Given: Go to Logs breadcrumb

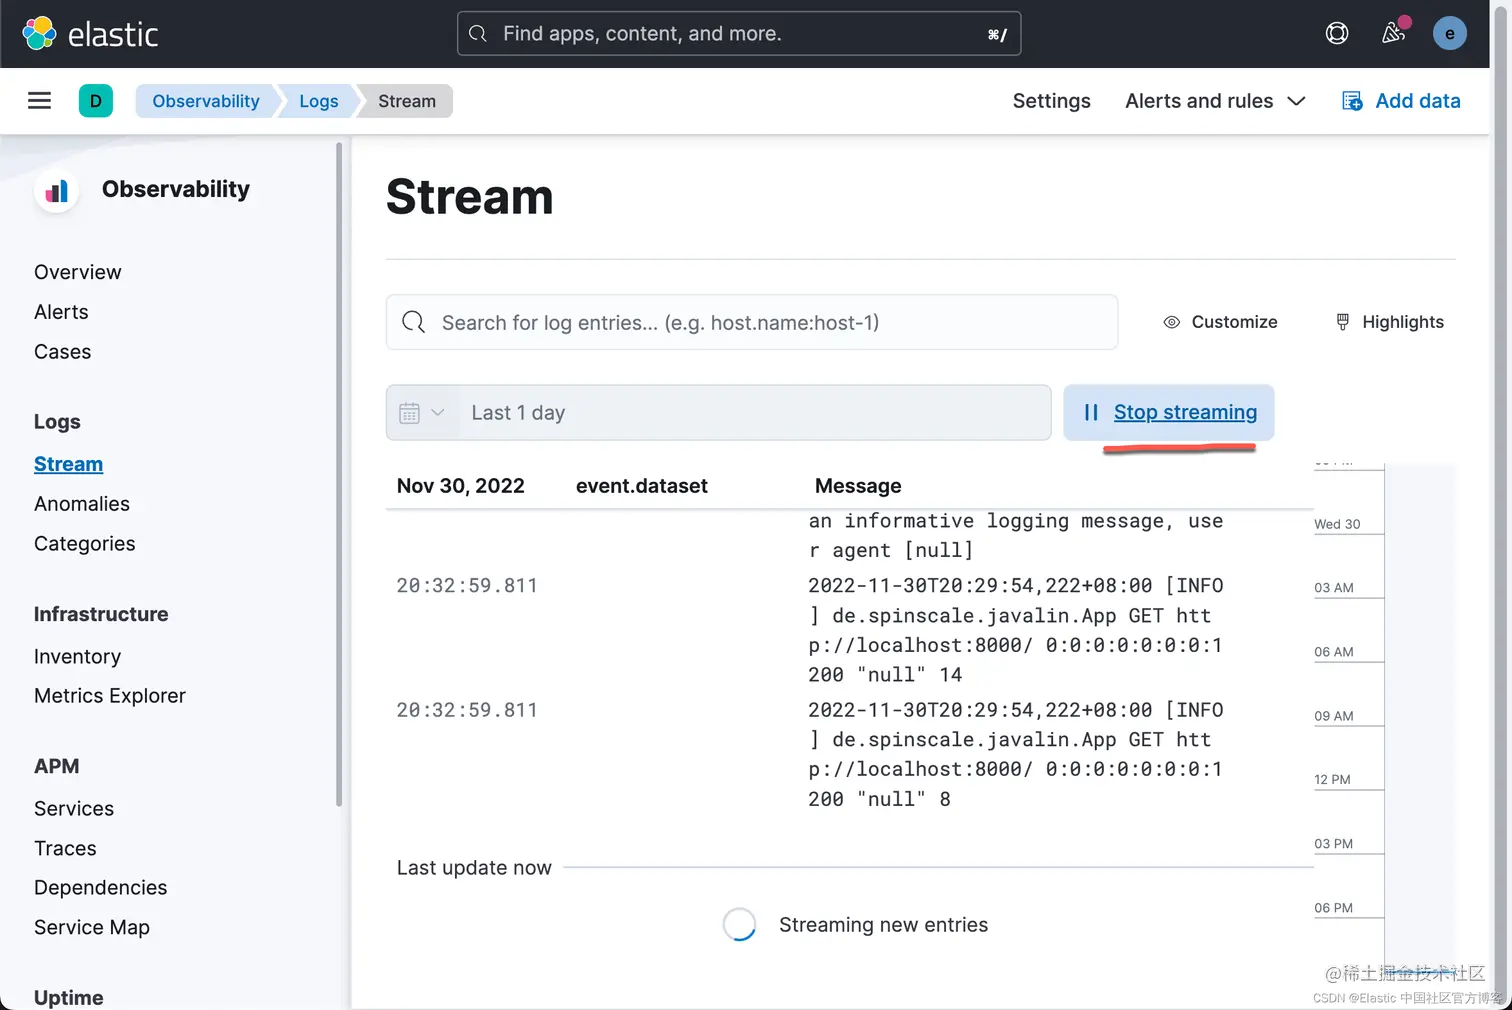Looking at the screenshot, I should coord(319,101).
